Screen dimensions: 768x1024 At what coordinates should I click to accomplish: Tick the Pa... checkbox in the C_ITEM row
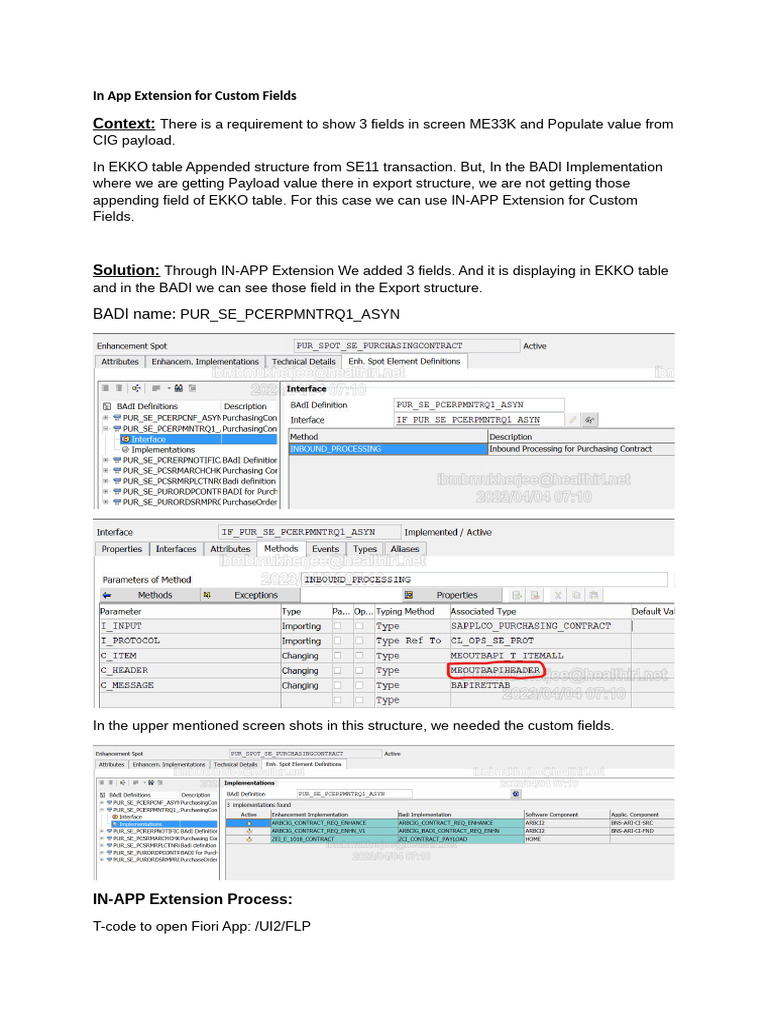[338, 655]
